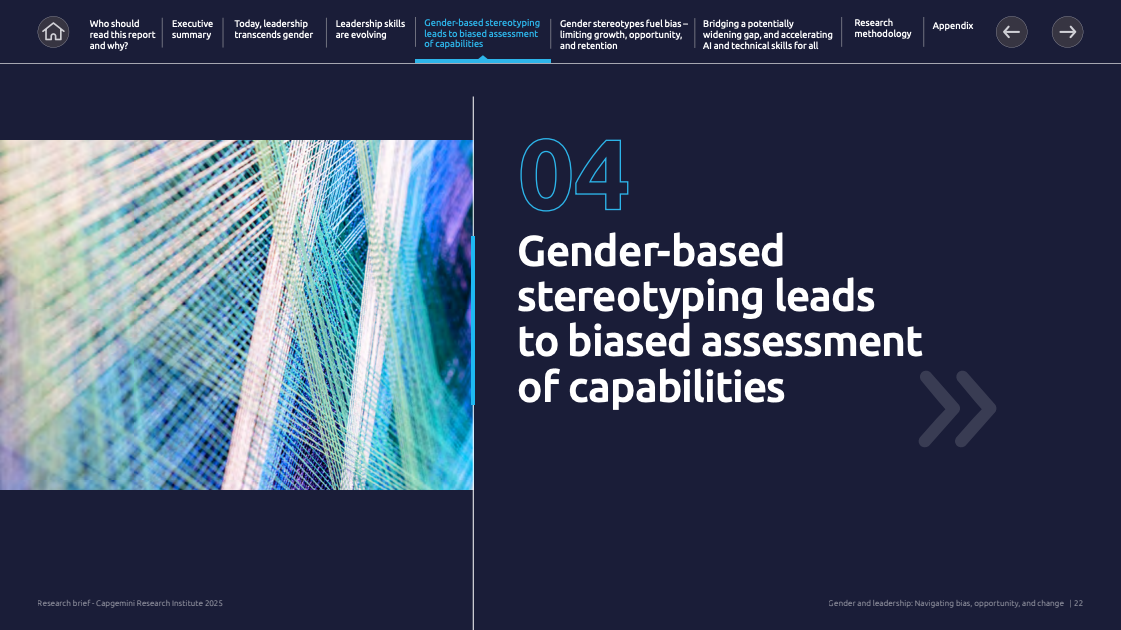Click the Home icon in navigation bar

[x=53, y=32]
